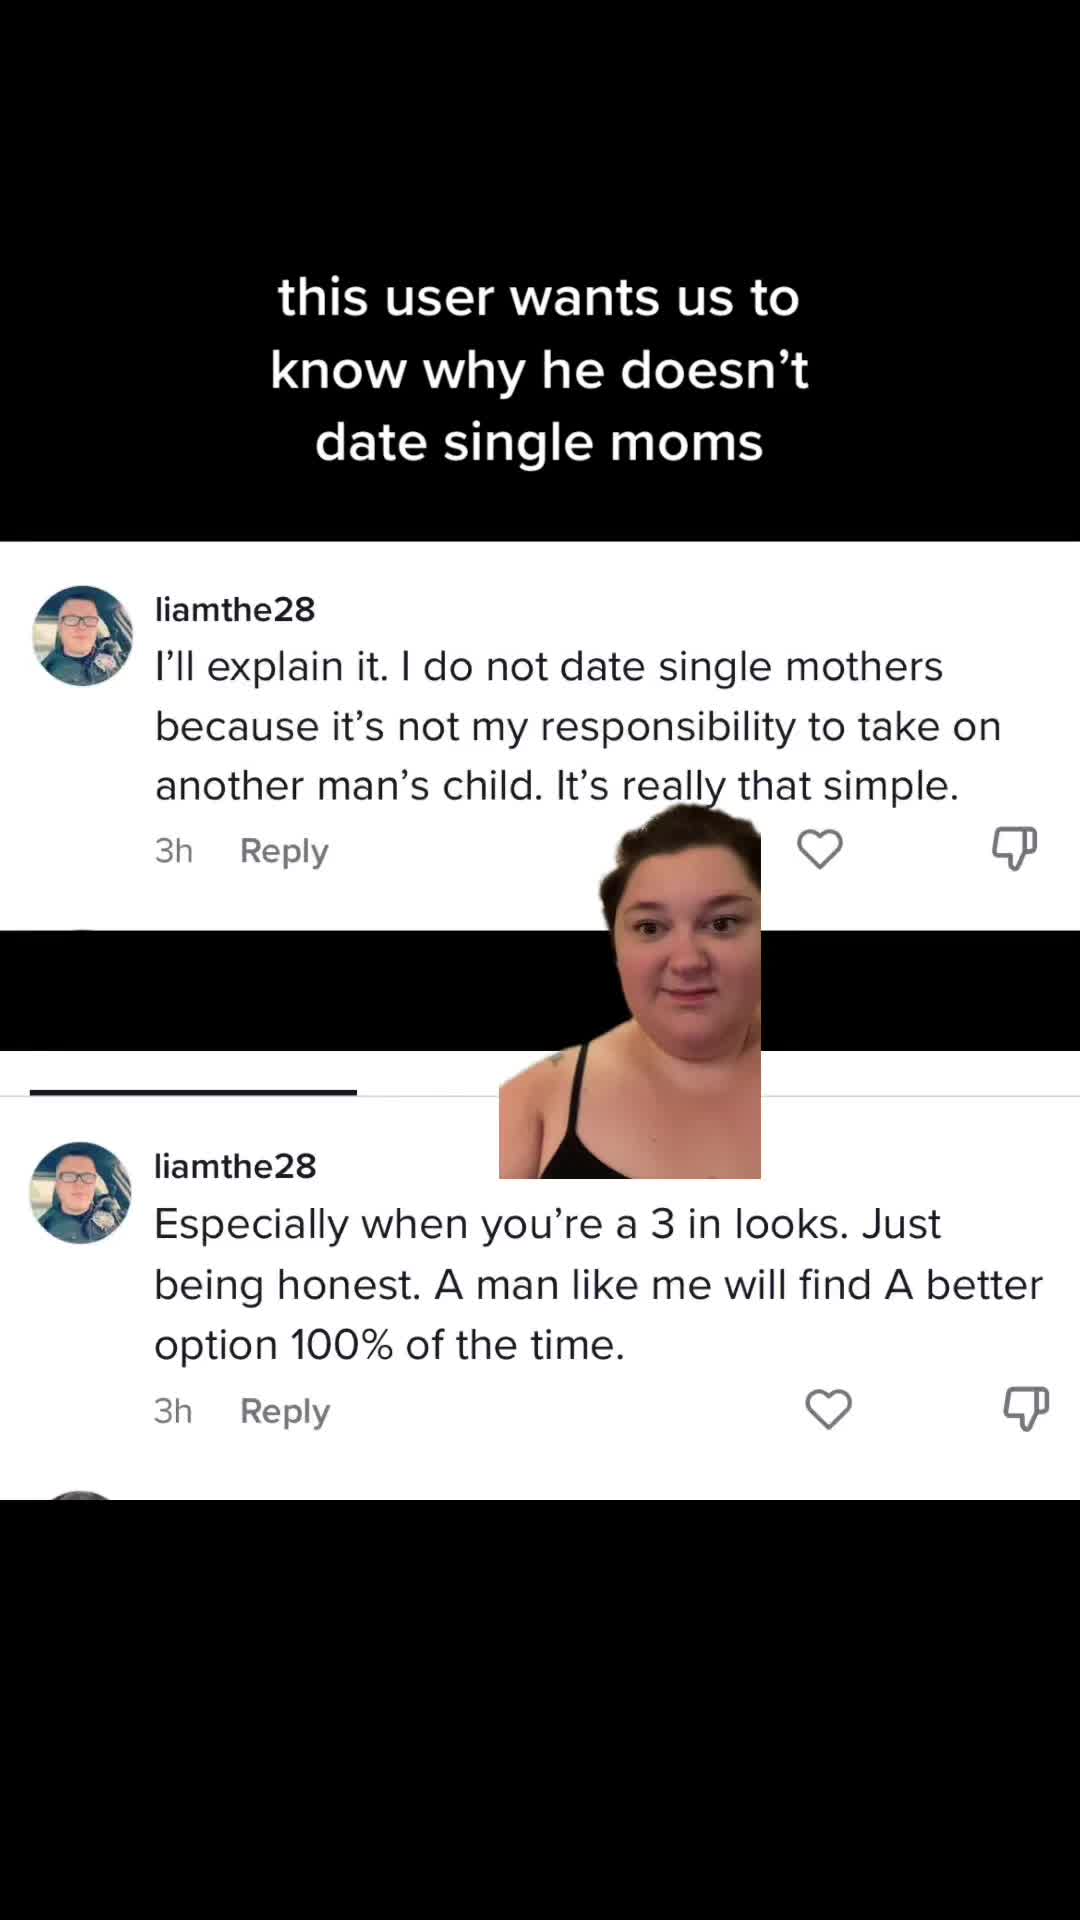The width and height of the screenshot is (1080, 1920).
Task: Open avatar beside the 'Especially when' comment
Action: 81,1193
